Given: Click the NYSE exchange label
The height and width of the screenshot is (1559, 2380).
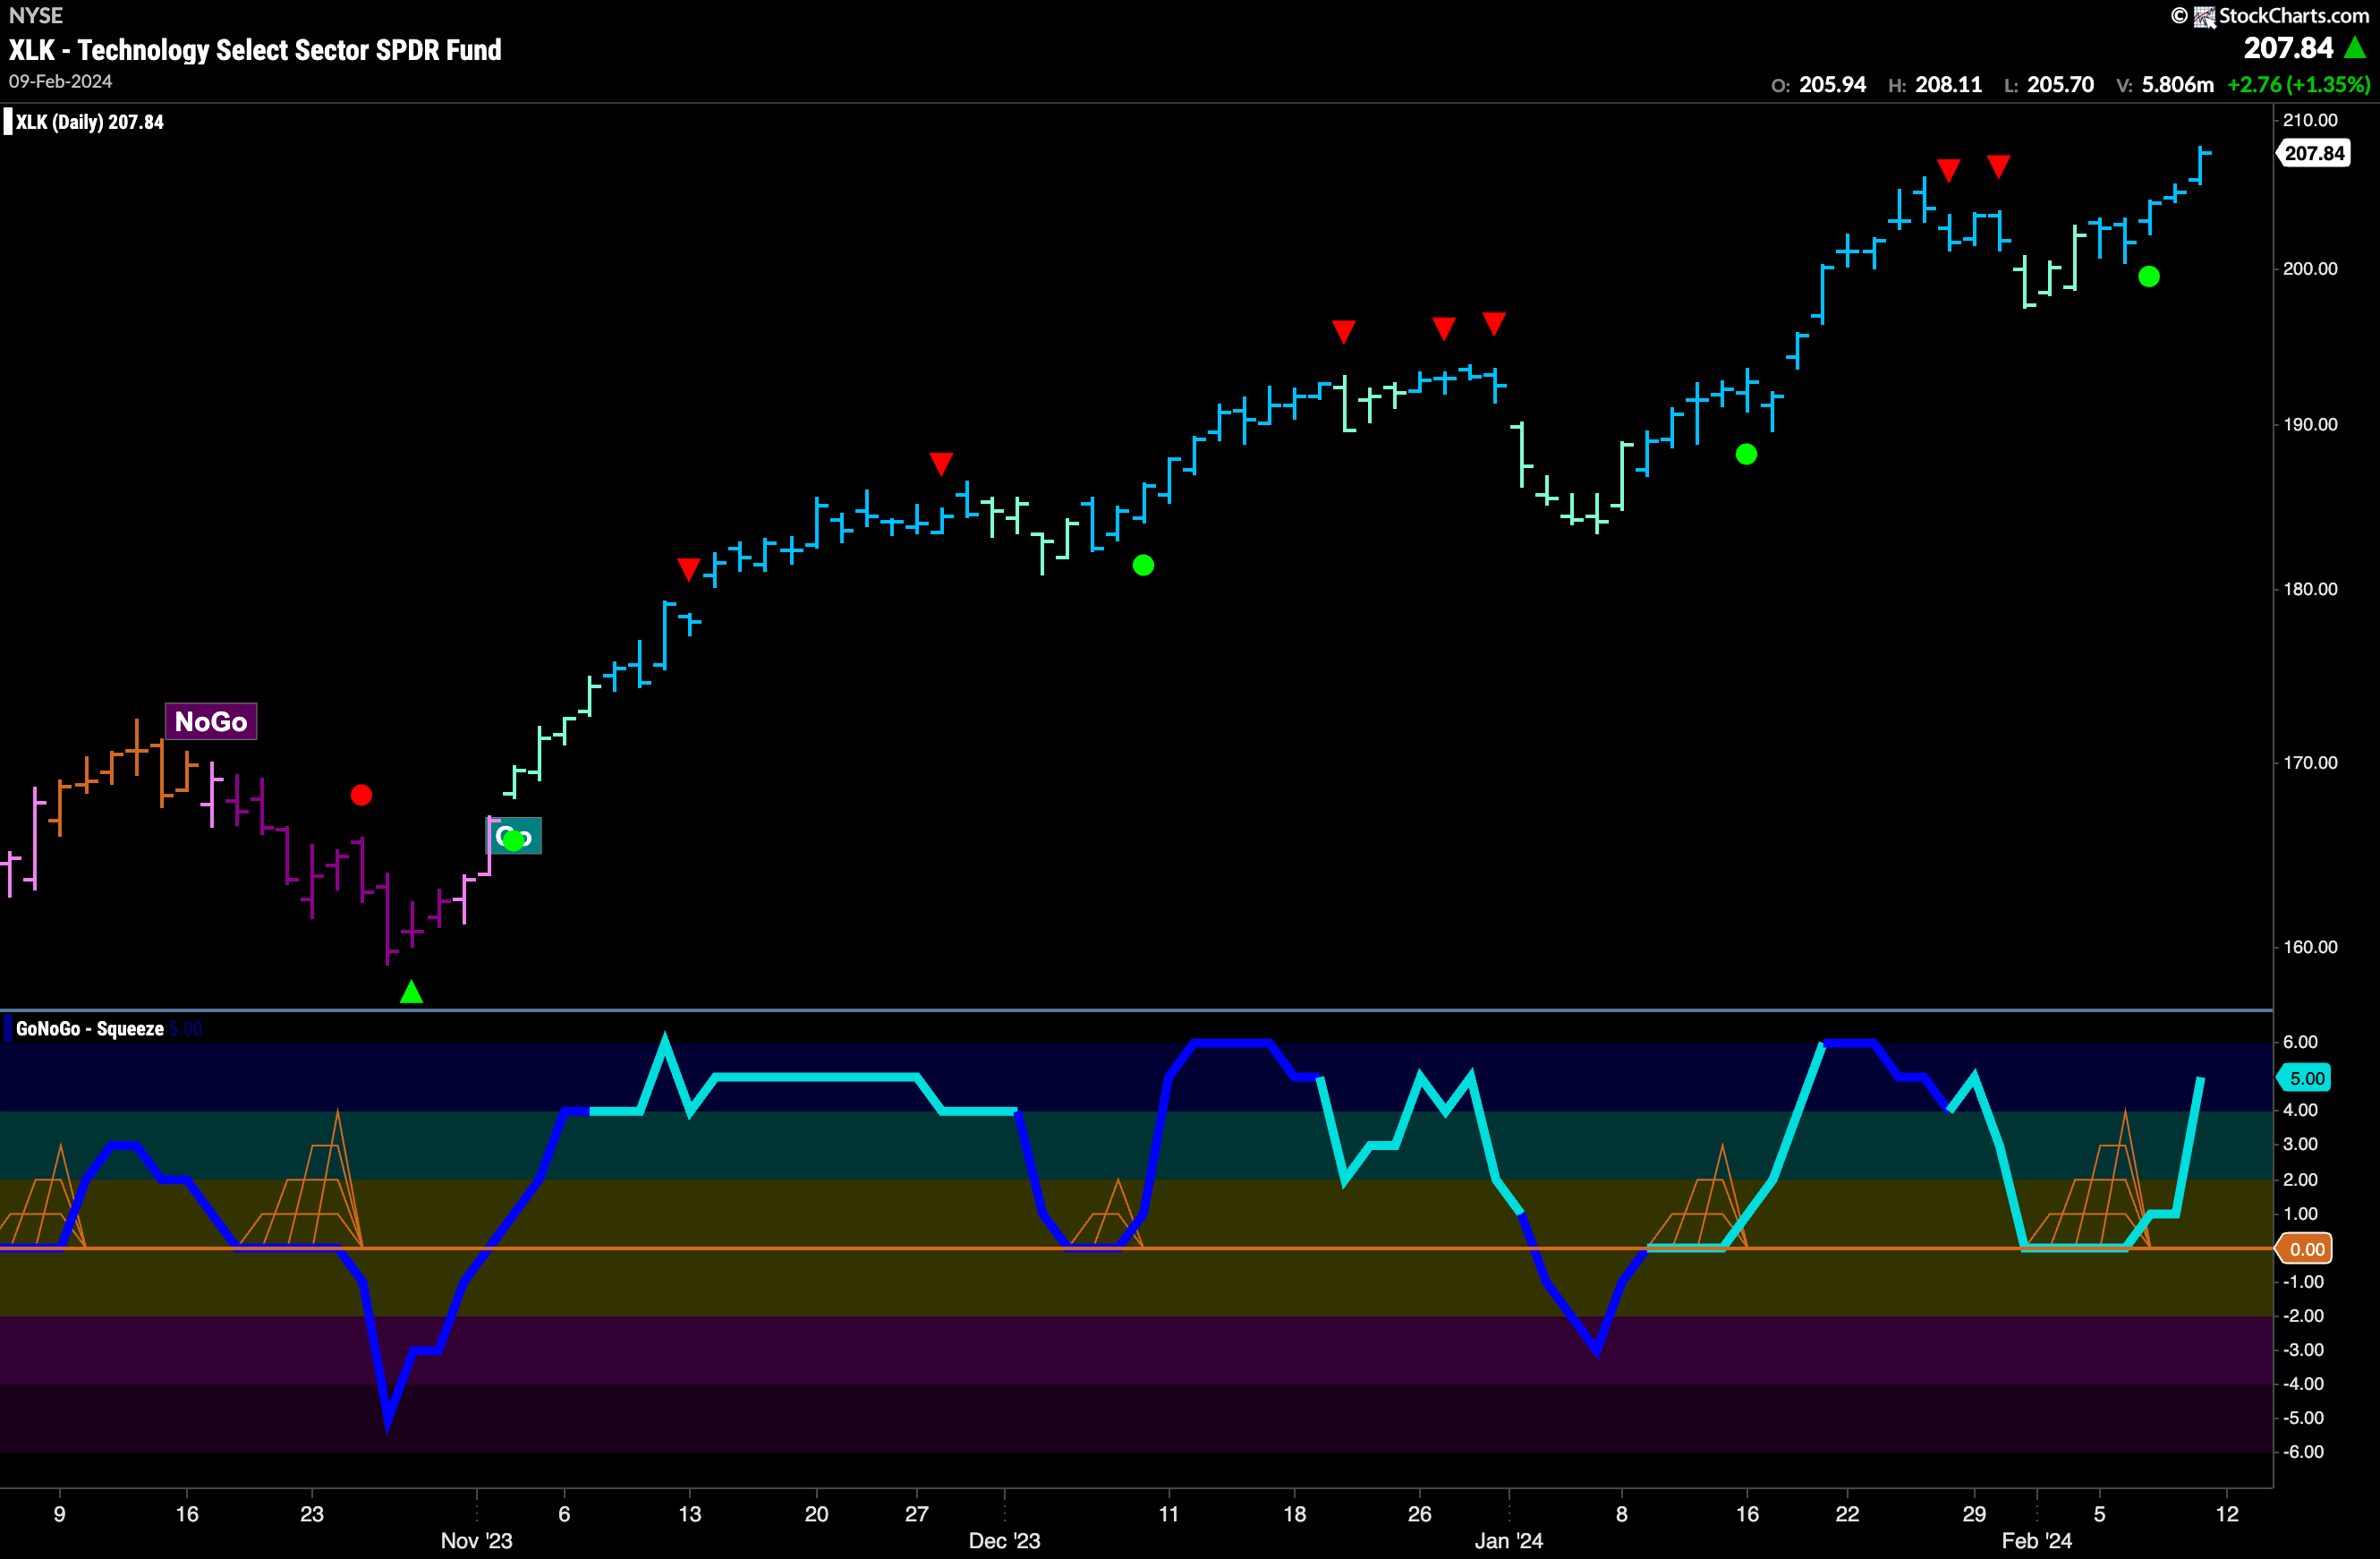Looking at the screenshot, I should pos(36,15).
